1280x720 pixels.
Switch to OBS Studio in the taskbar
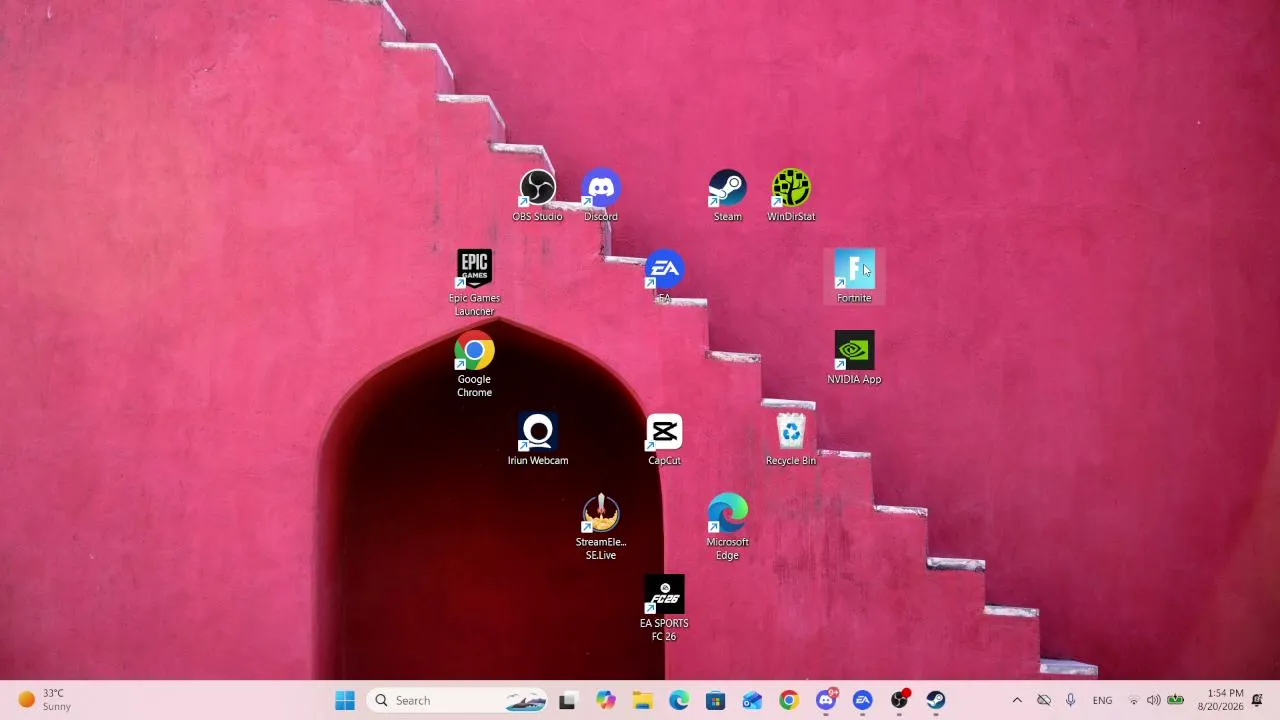(899, 701)
